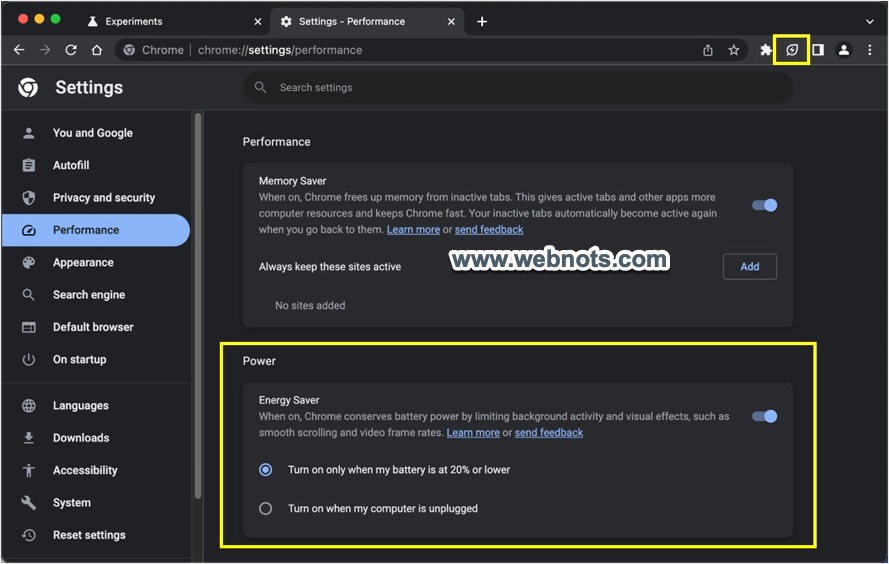The image size is (889, 564).
Task: Disable the Energy Saver toggle
Action: click(x=765, y=416)
